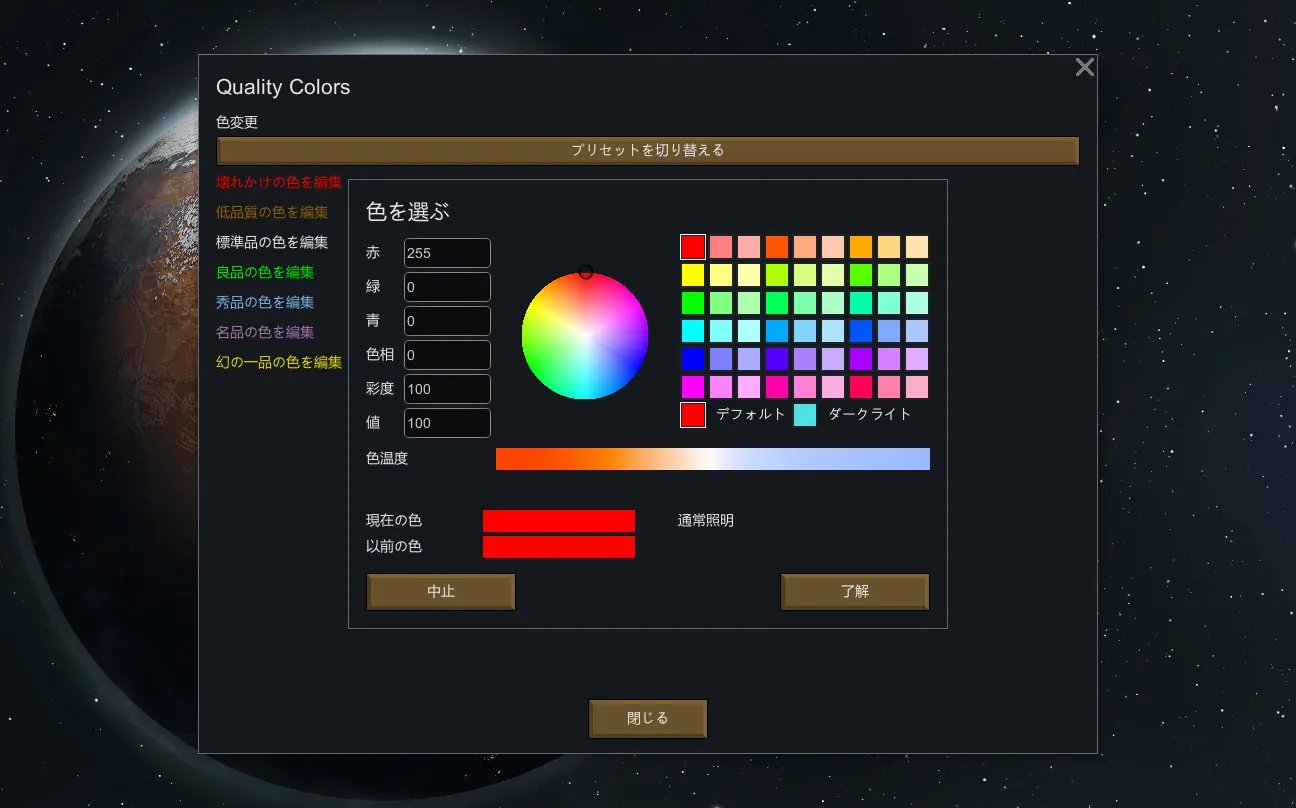The height and width of the screenshot is (808, 1296).
Task: Click the 彩度 saturation input field
Action: (x=447, y=389)
